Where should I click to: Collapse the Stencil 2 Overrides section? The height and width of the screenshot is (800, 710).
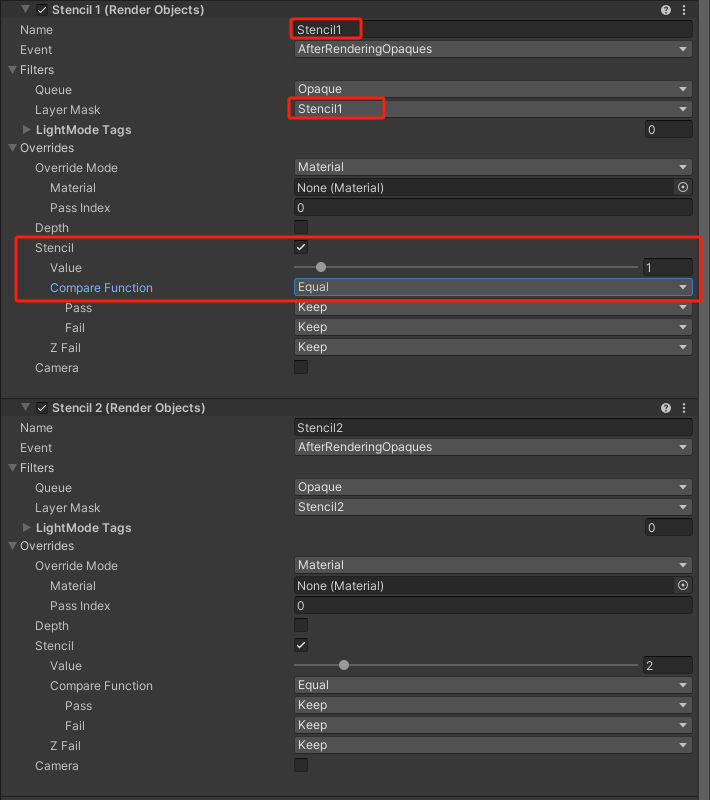(x=12, y=546)
